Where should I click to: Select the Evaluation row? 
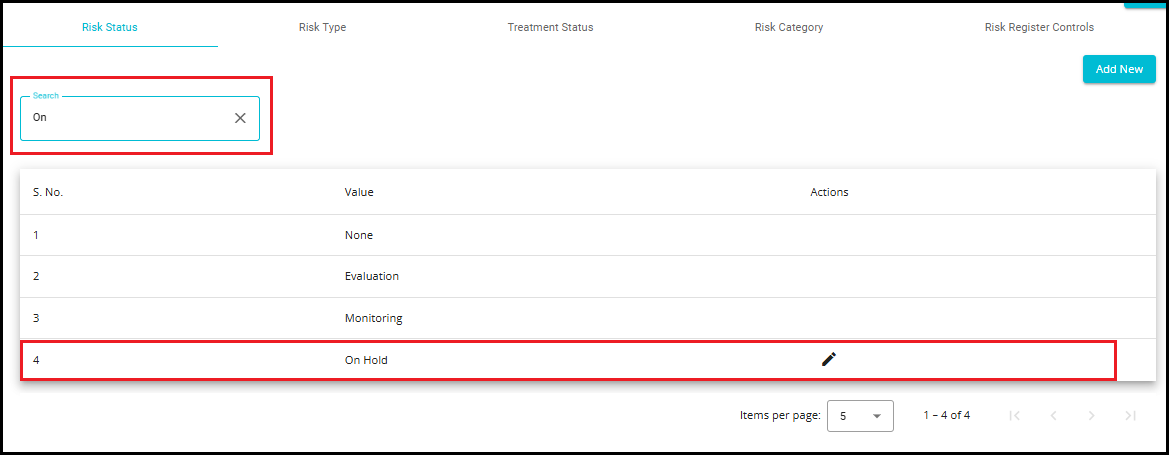click(x=372, y=276)
